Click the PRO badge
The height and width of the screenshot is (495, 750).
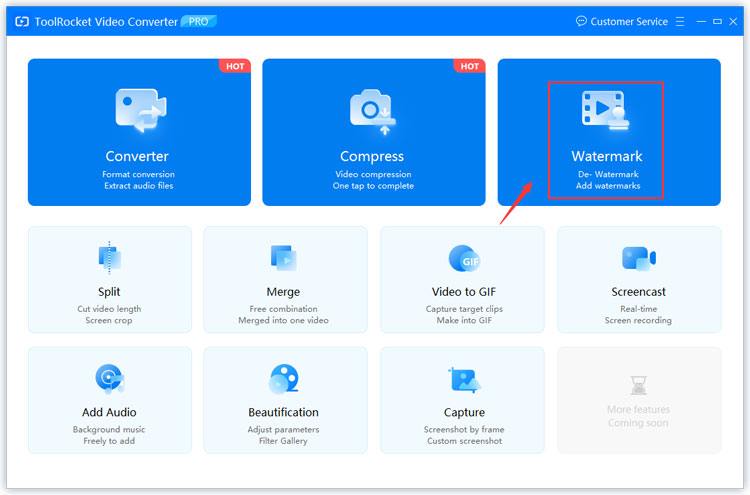(199, 22)
